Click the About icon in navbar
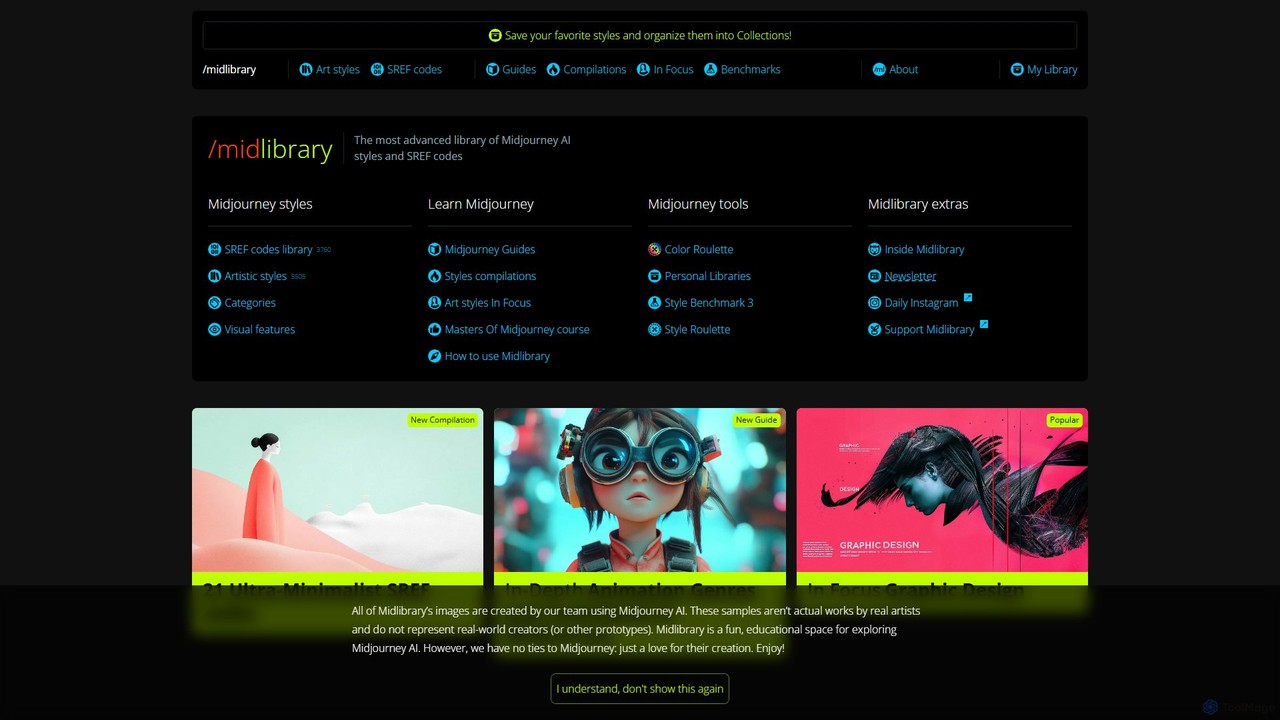Screen dimensions: 1280x720 point(879,69)
